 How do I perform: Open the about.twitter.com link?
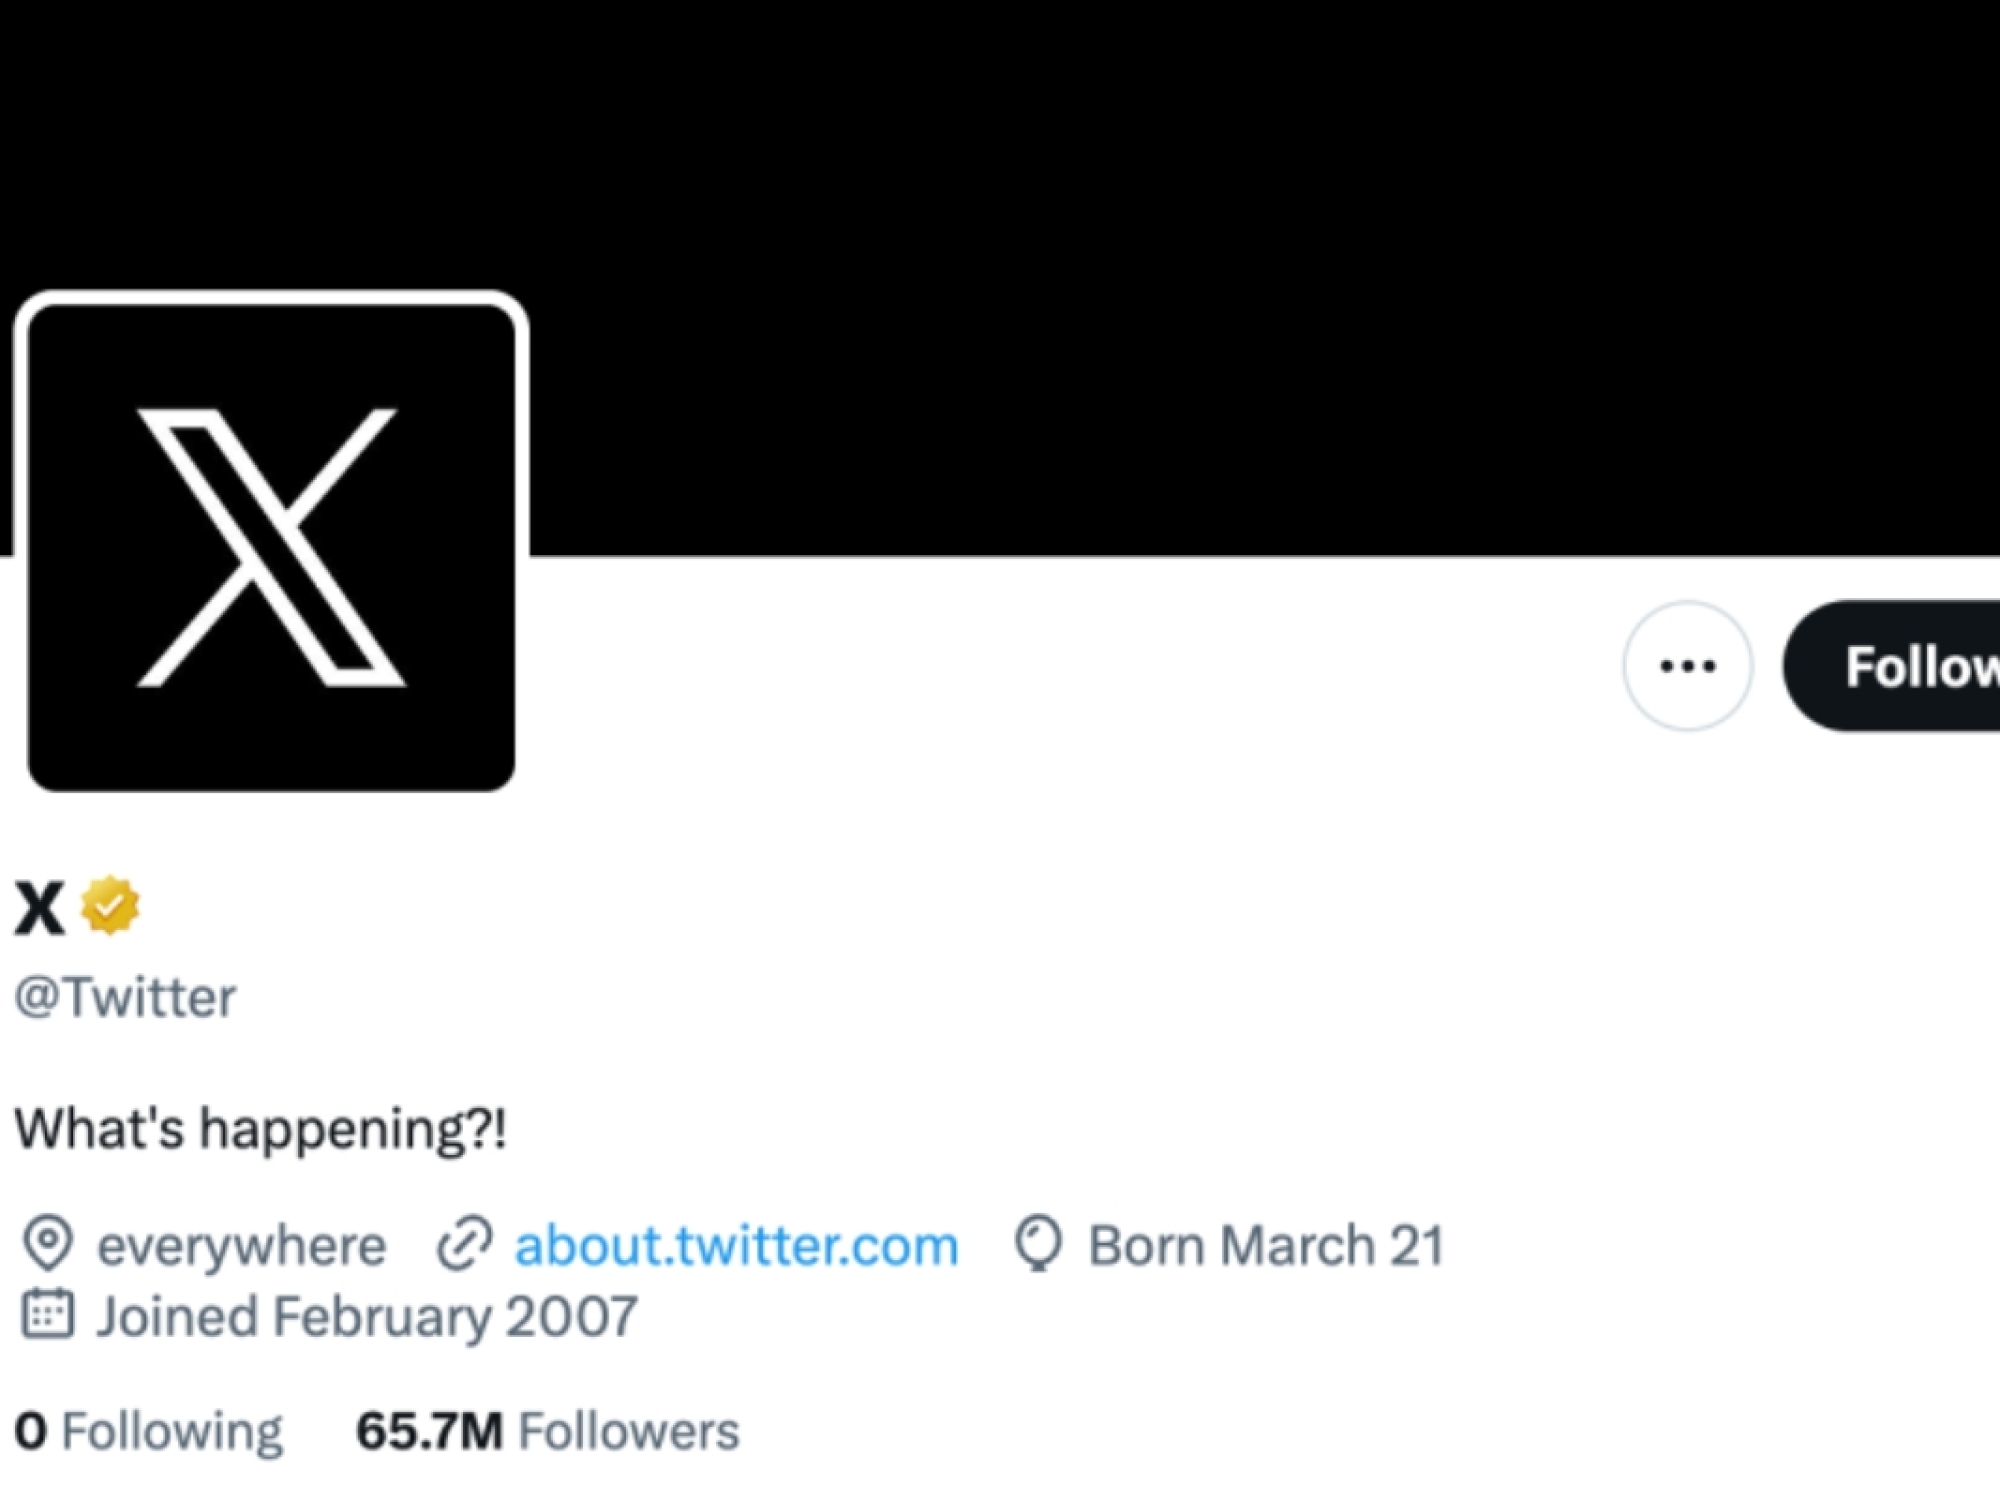(x=735, y=1243)
